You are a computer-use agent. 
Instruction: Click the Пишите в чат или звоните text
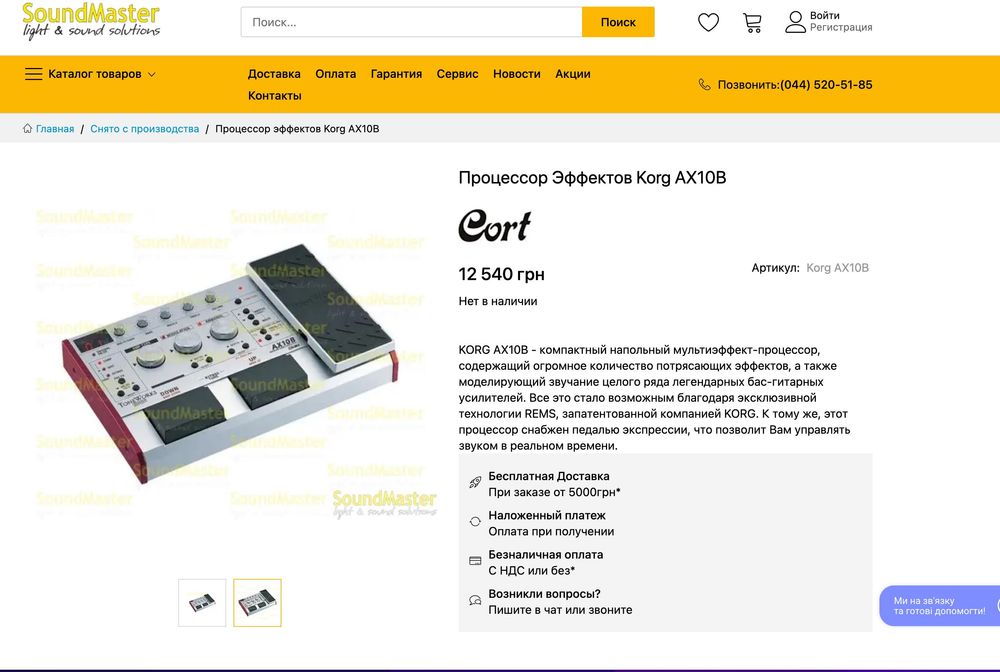[x=560, y=610]
